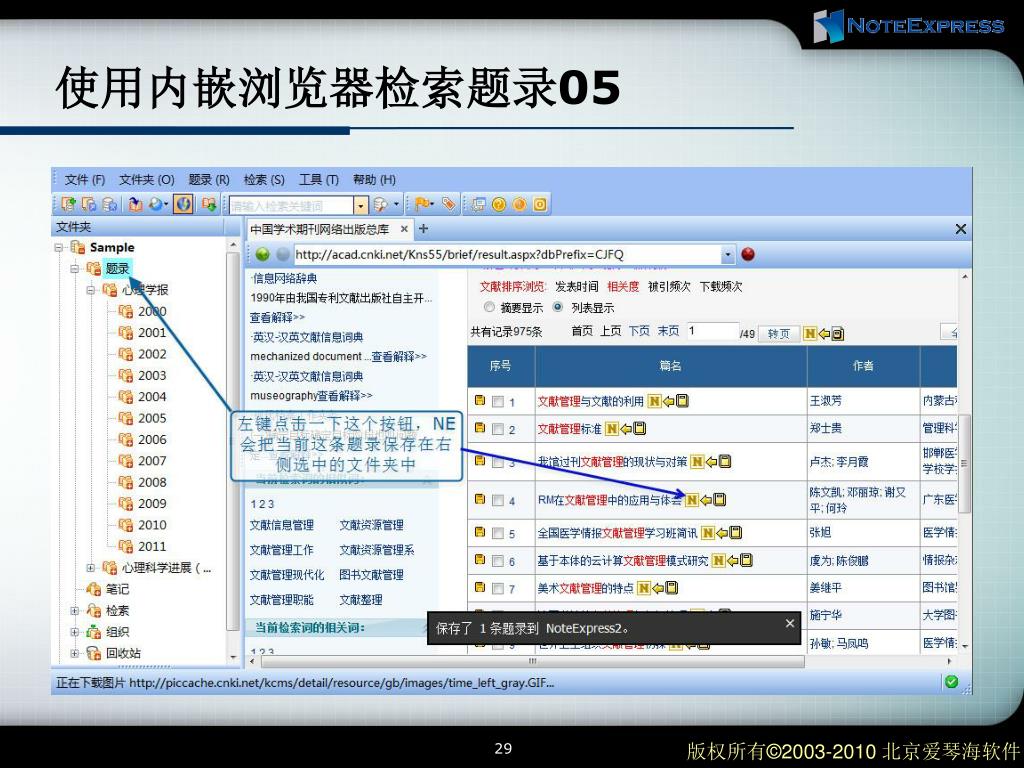Click the second toolbar database copy icon
This screenshot has width=1024, height=768.
pos(89,204)
